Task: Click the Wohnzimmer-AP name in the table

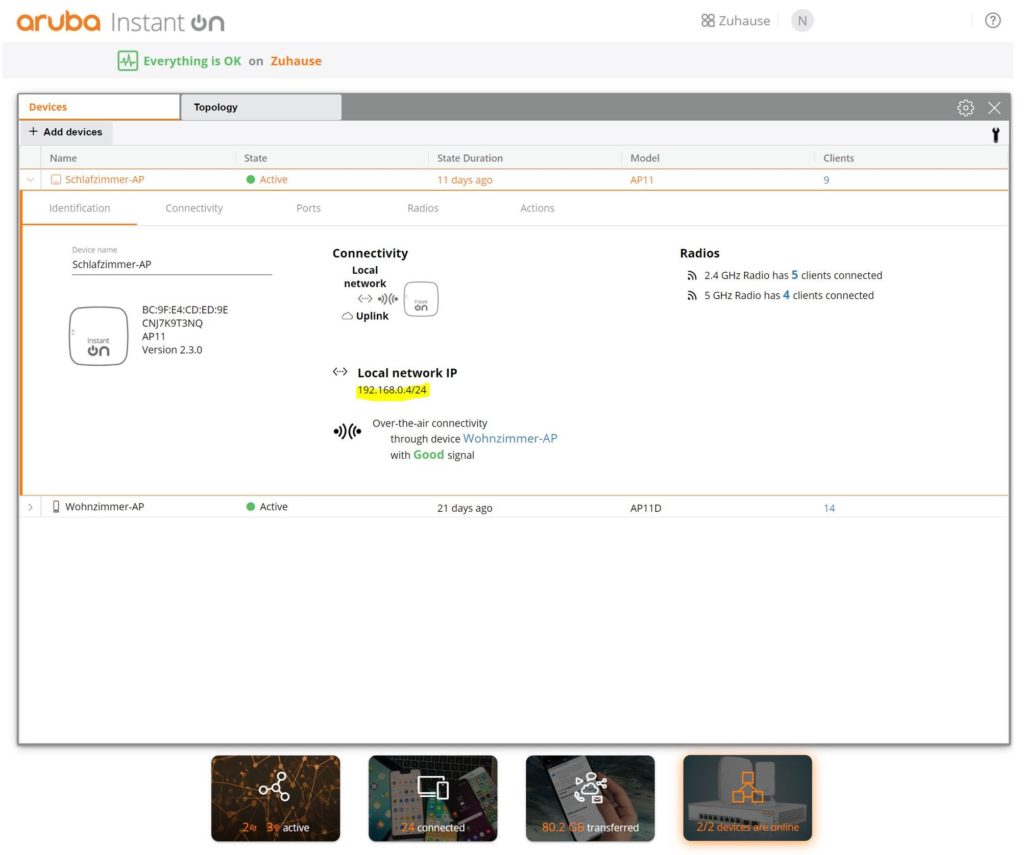Action: coord(104,507)
